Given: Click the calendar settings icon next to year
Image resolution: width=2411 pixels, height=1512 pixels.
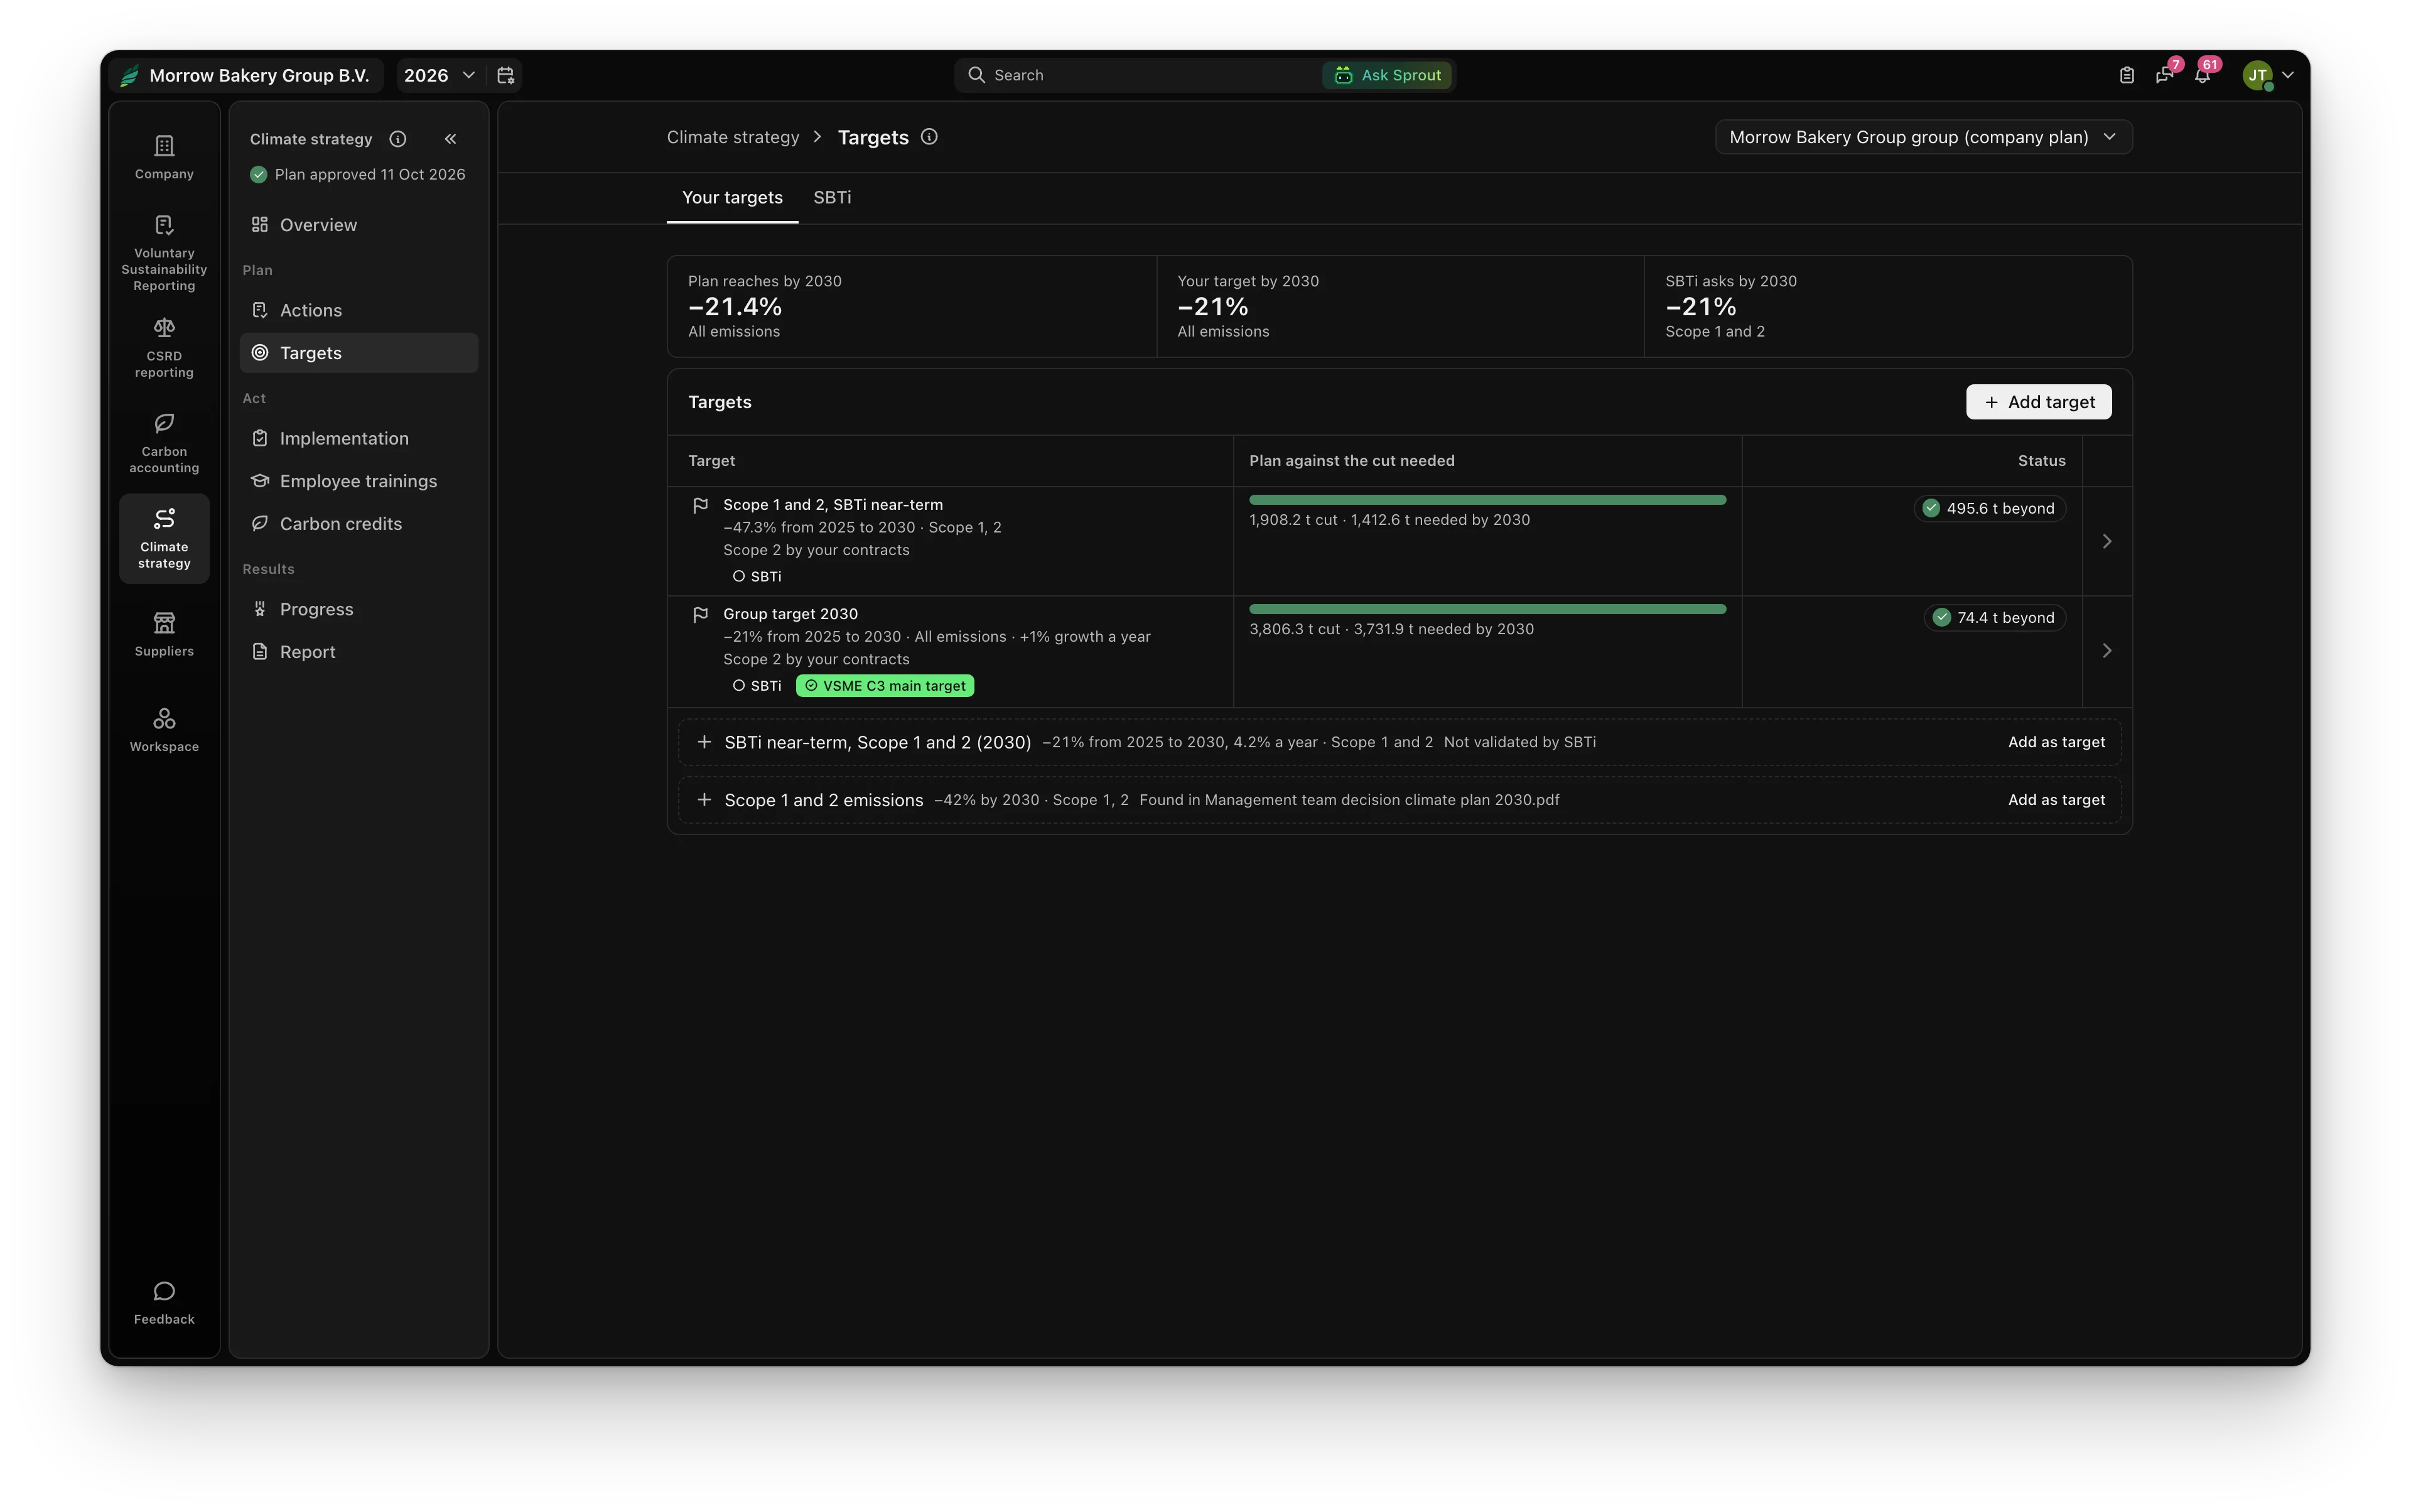Looking at the screenshot, I should pyautogui.click(x=506, y=75).
